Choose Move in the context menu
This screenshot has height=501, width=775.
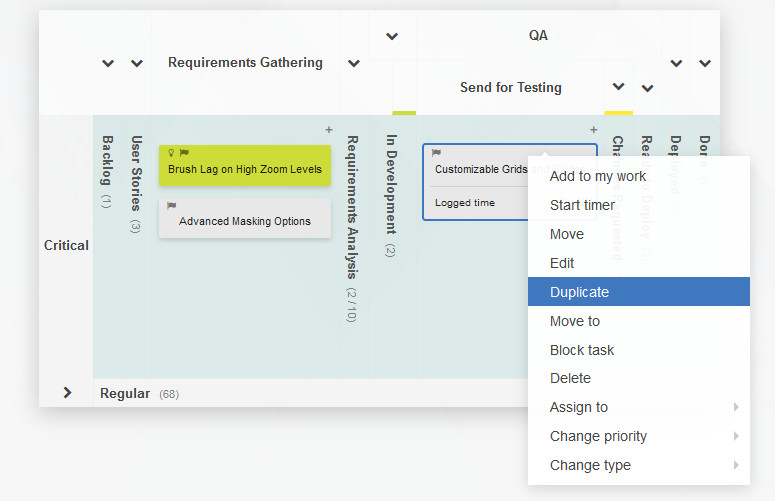tap(639, 234)
